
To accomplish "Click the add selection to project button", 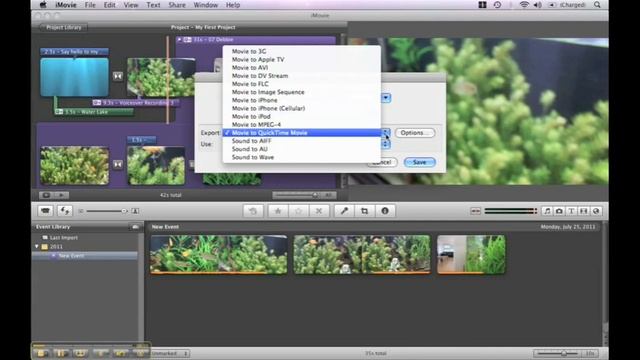I will pos(253,211).
